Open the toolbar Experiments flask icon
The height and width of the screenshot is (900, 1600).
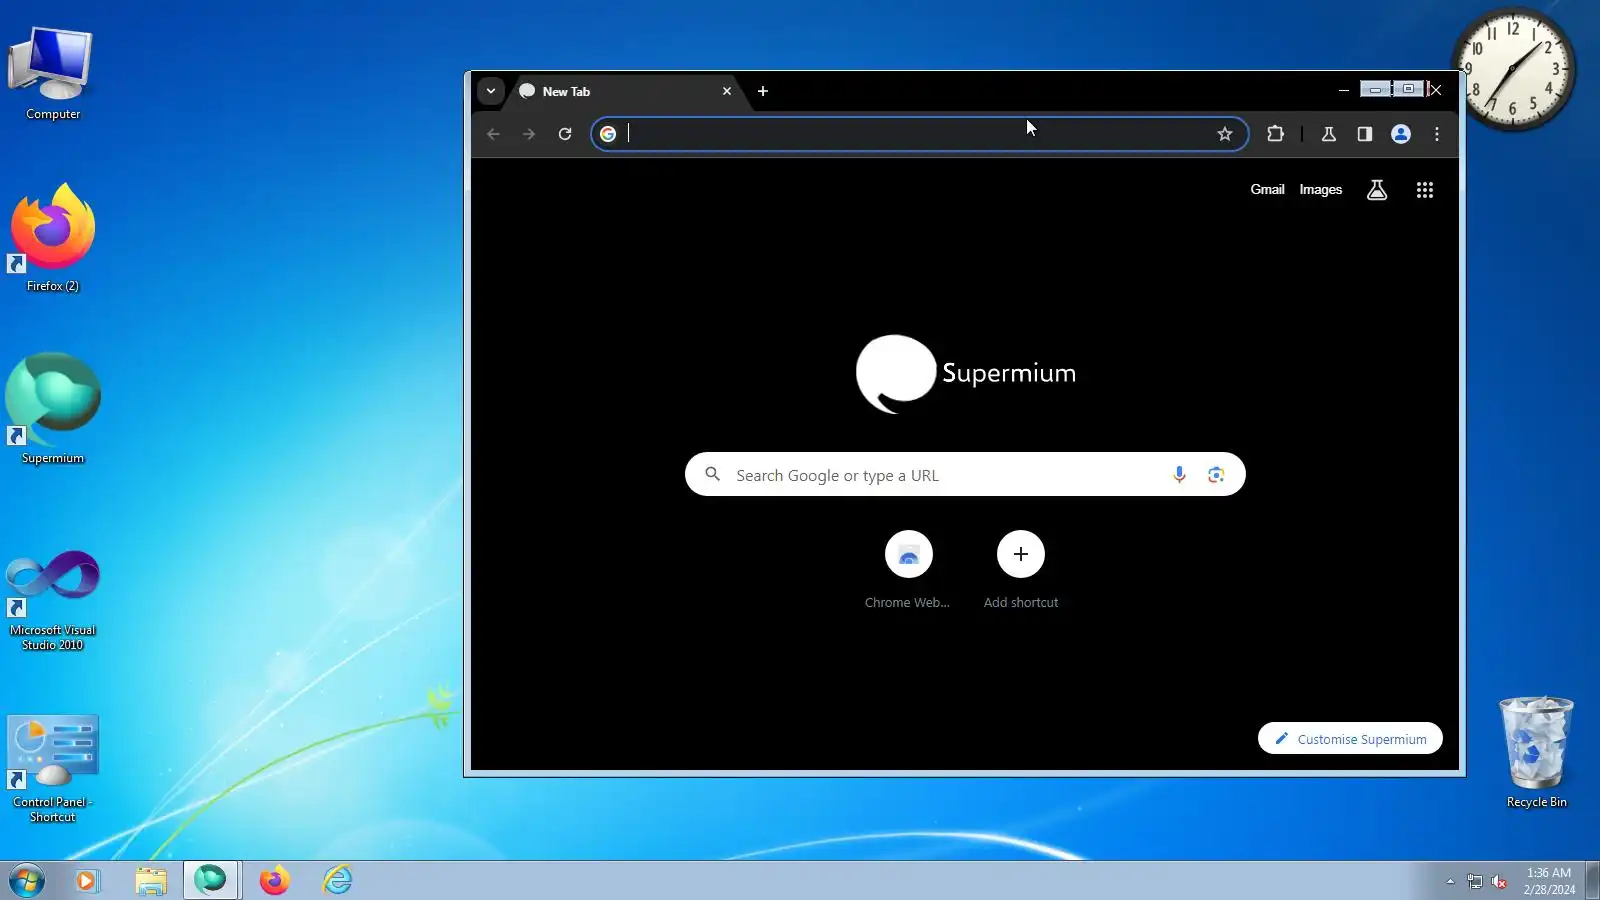pos(1329,134)
